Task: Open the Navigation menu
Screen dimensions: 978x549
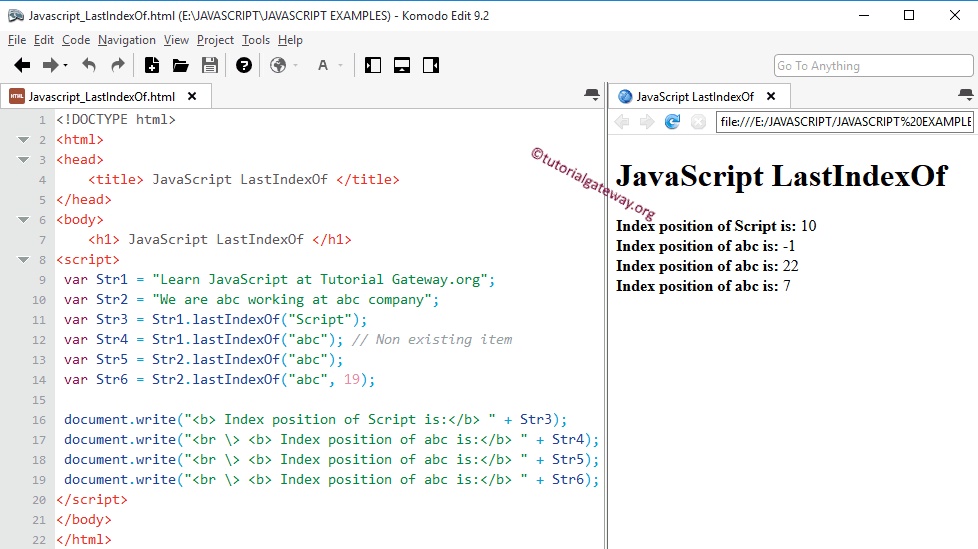Action: coord(127,40)
